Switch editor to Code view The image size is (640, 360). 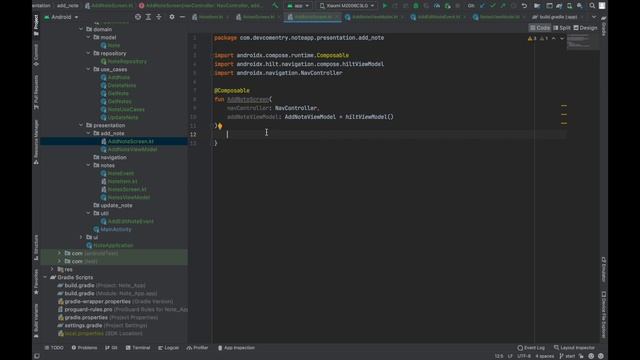click(x=540, y=28)
